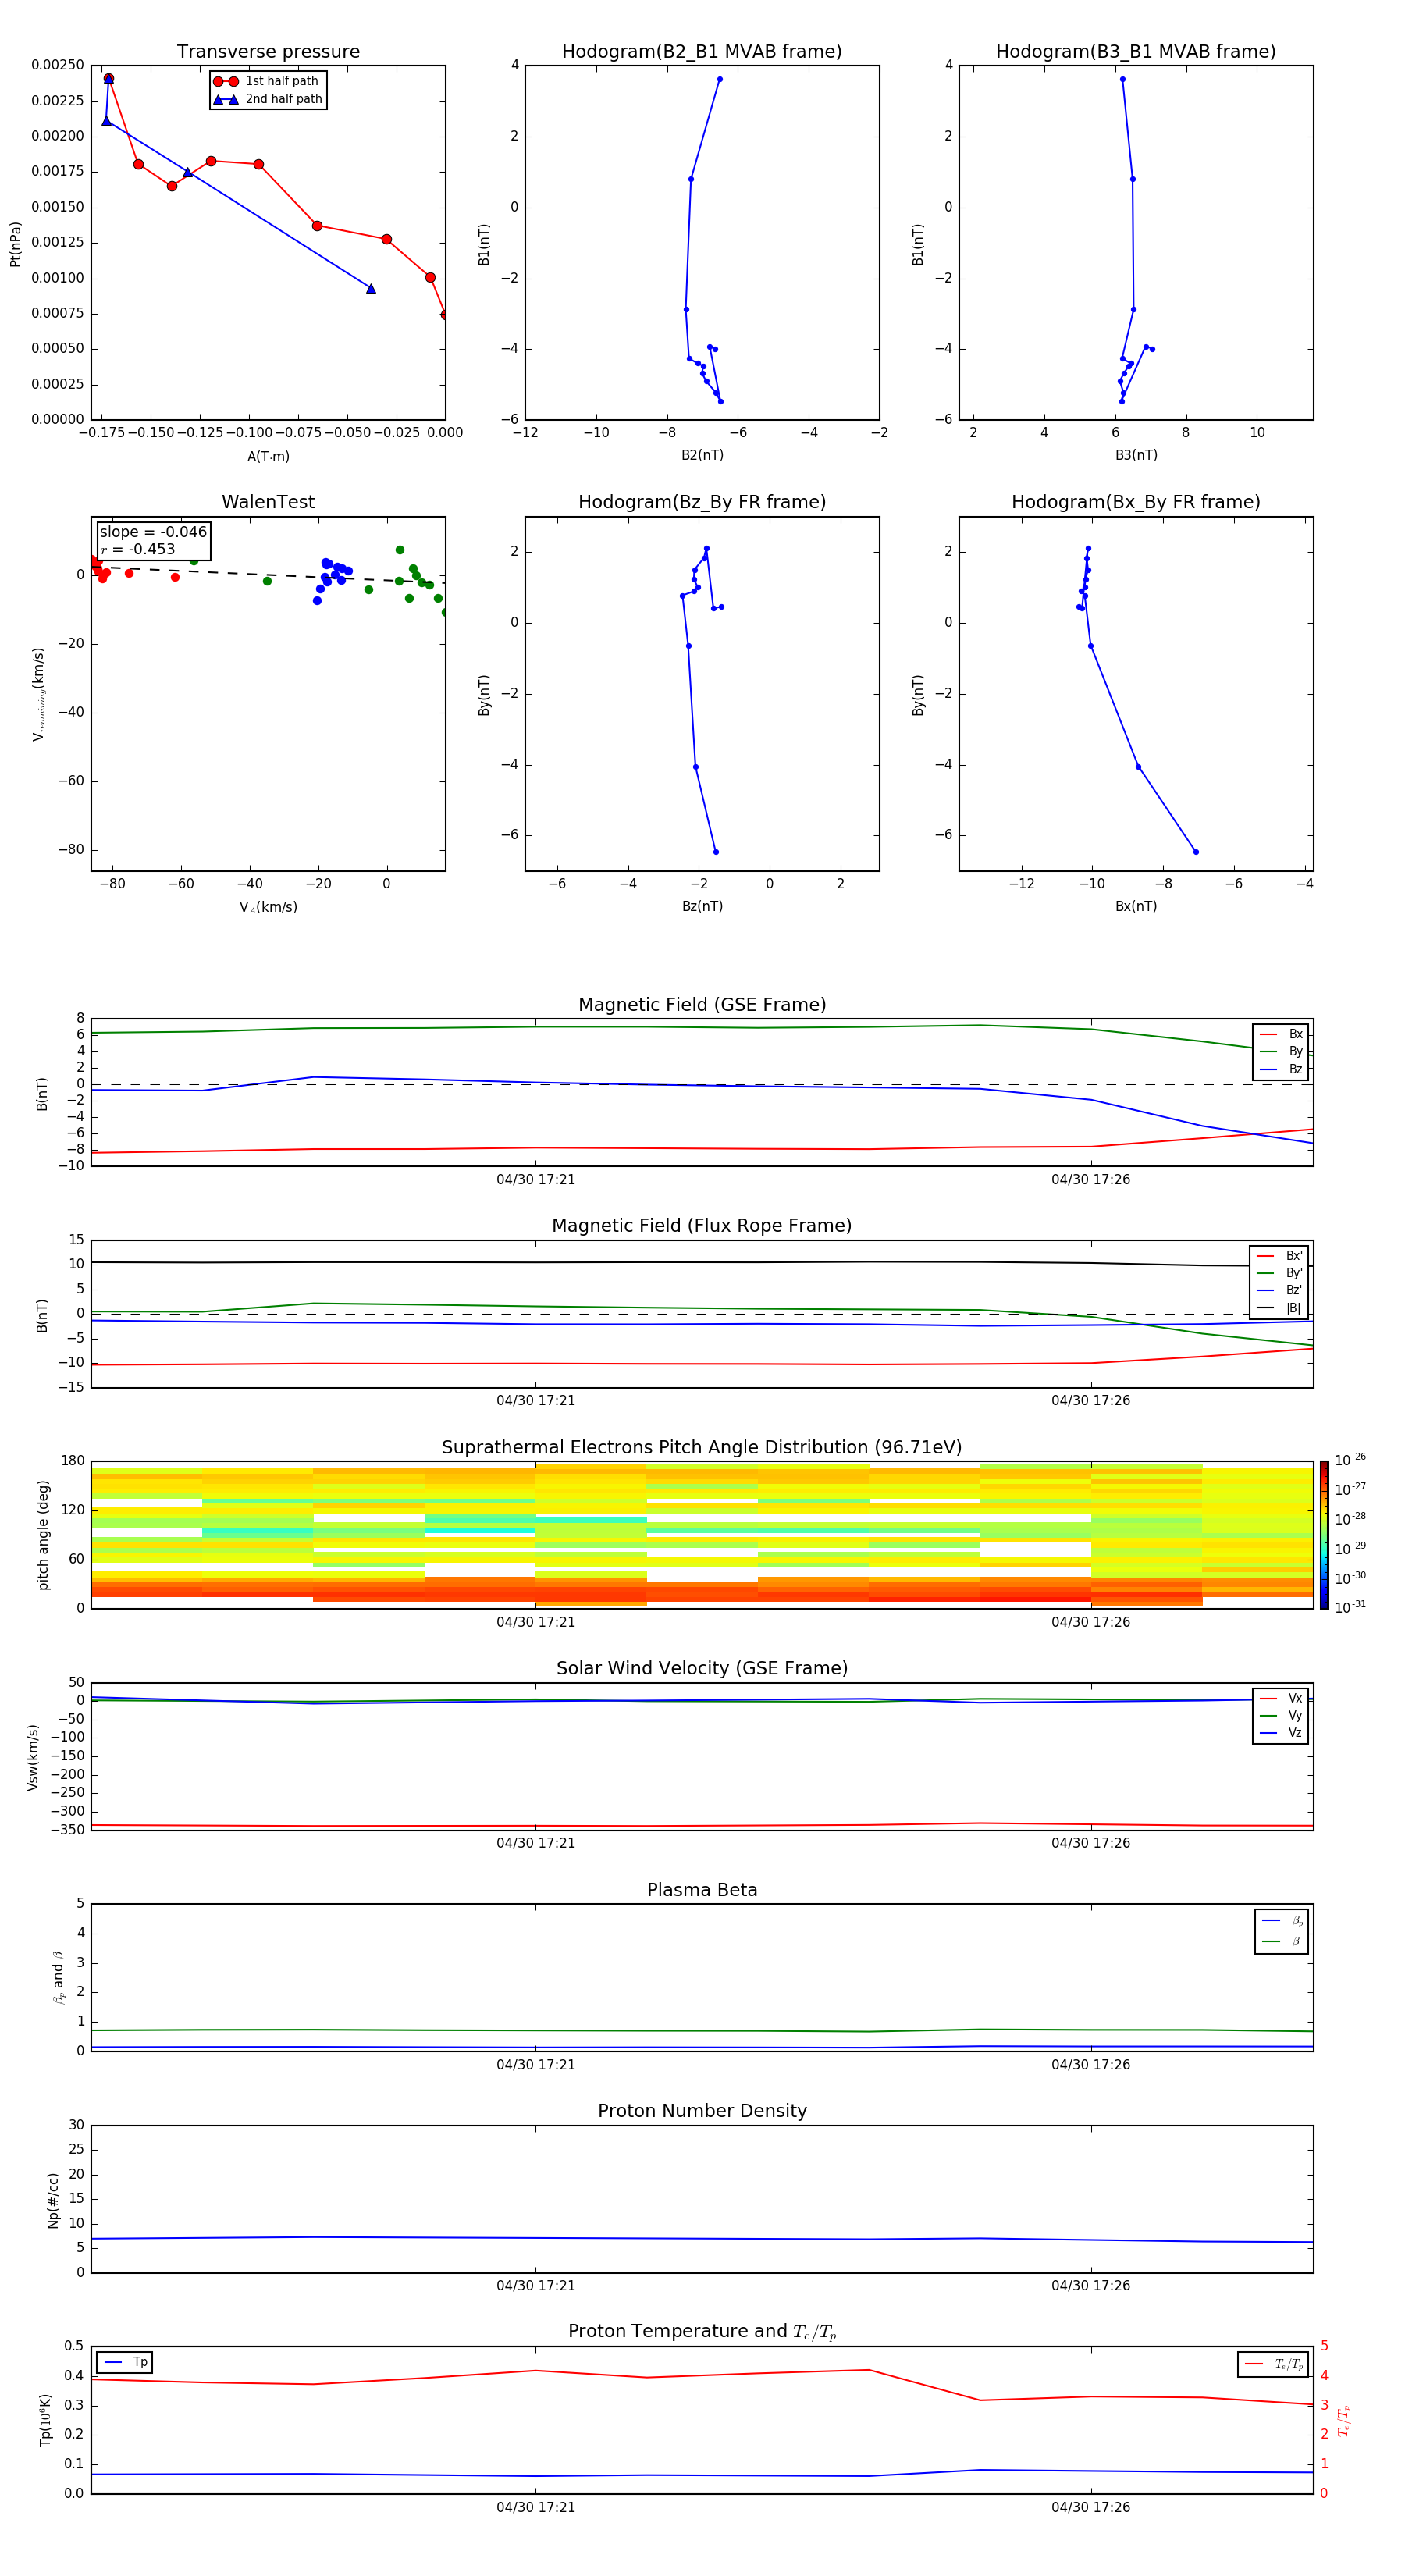Click the 'Vz' legend entry
The height and width of the screenshot is (2576, 1405).
[x=1281, y=1733]
